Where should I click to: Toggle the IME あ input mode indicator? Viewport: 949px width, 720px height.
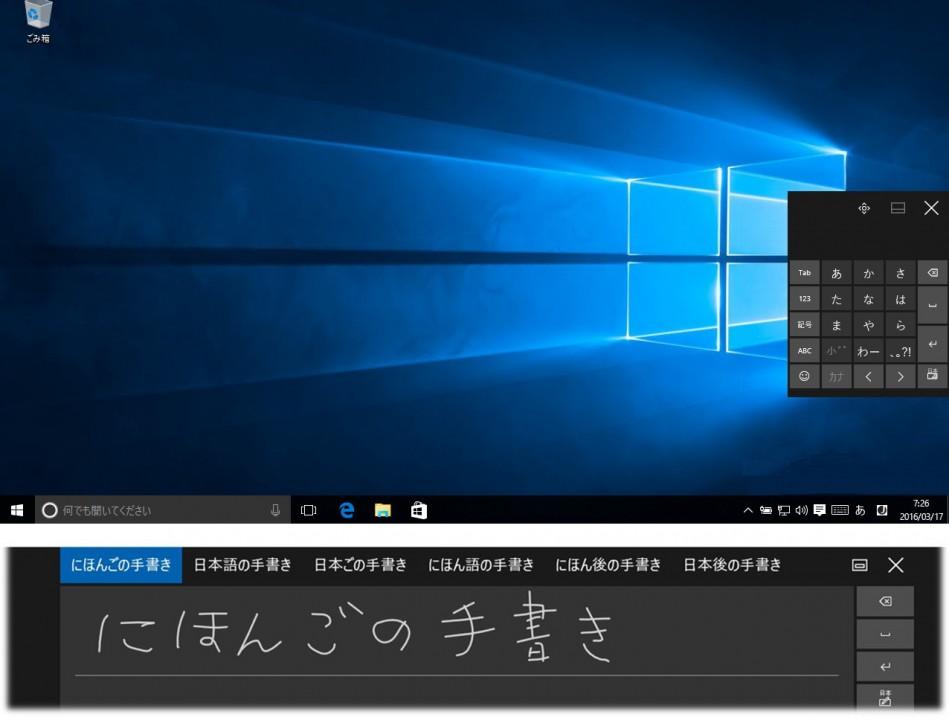860,510
